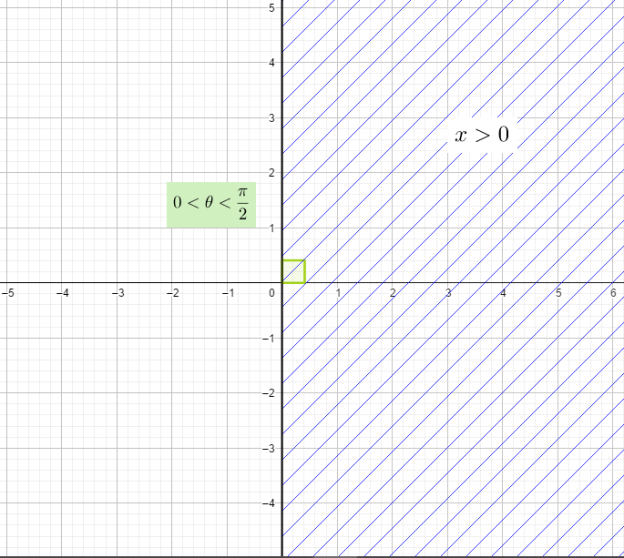The image size is (624, 558).
Task: Click the −2 tick label on the x-axis
Action: [173, 293]
